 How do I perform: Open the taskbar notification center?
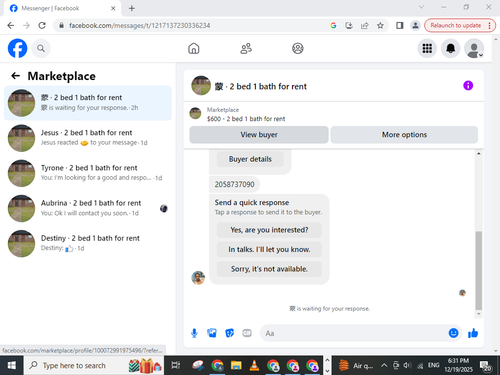485,366
